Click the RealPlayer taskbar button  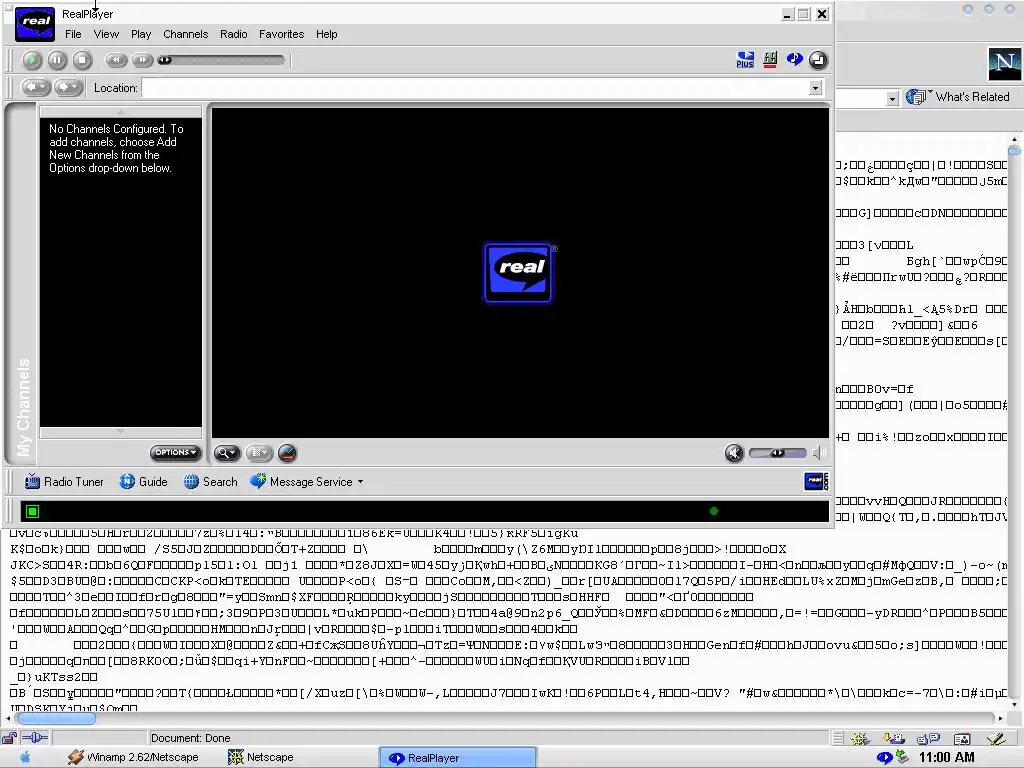click(458, 758)
